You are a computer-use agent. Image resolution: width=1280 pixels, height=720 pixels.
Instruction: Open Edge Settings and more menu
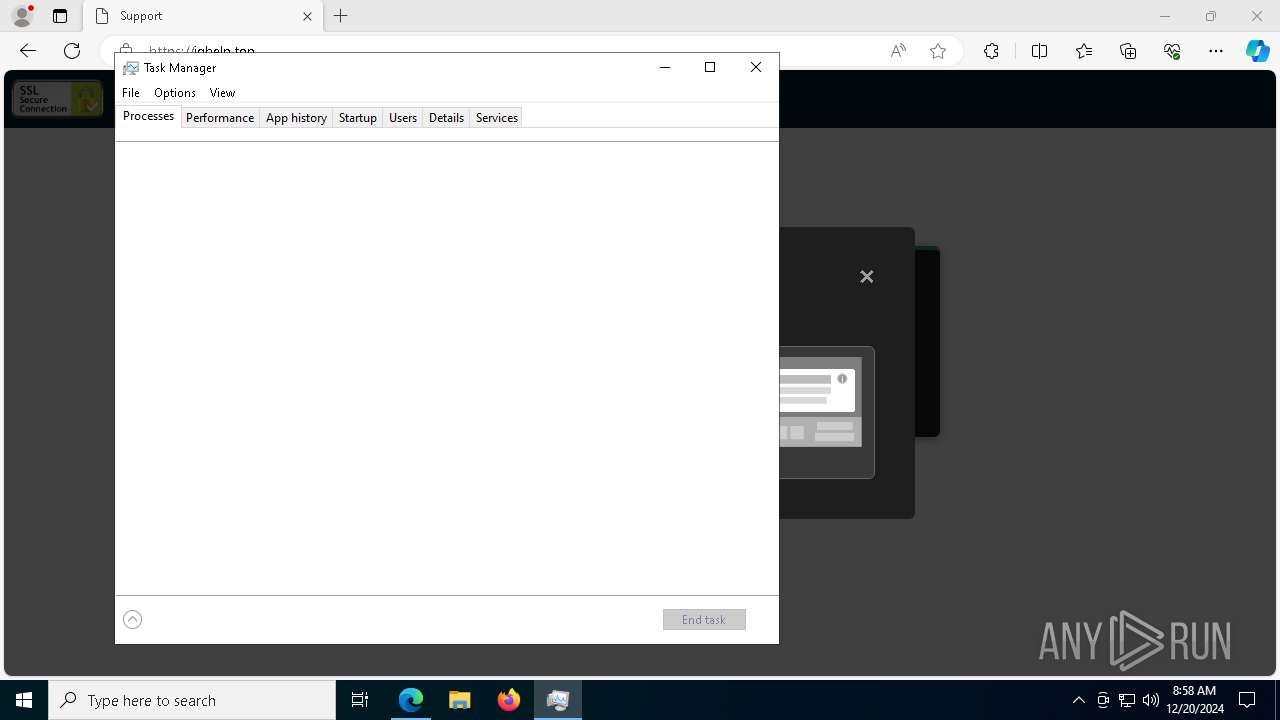(x=1216, y=51)
